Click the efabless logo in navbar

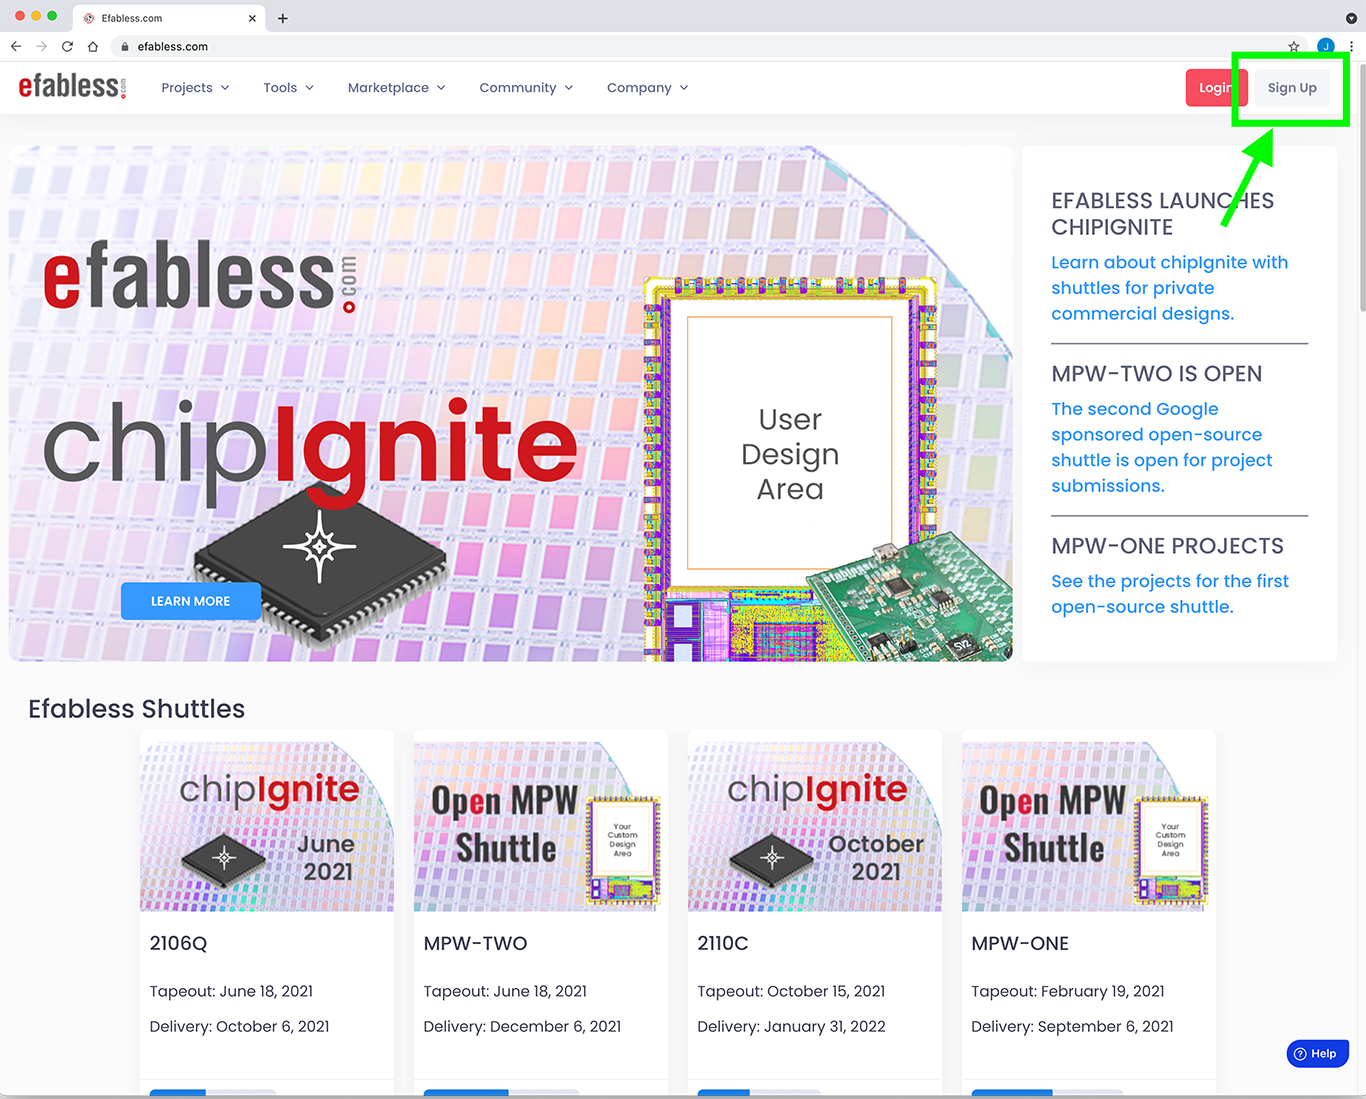click(x=72, y=87)
